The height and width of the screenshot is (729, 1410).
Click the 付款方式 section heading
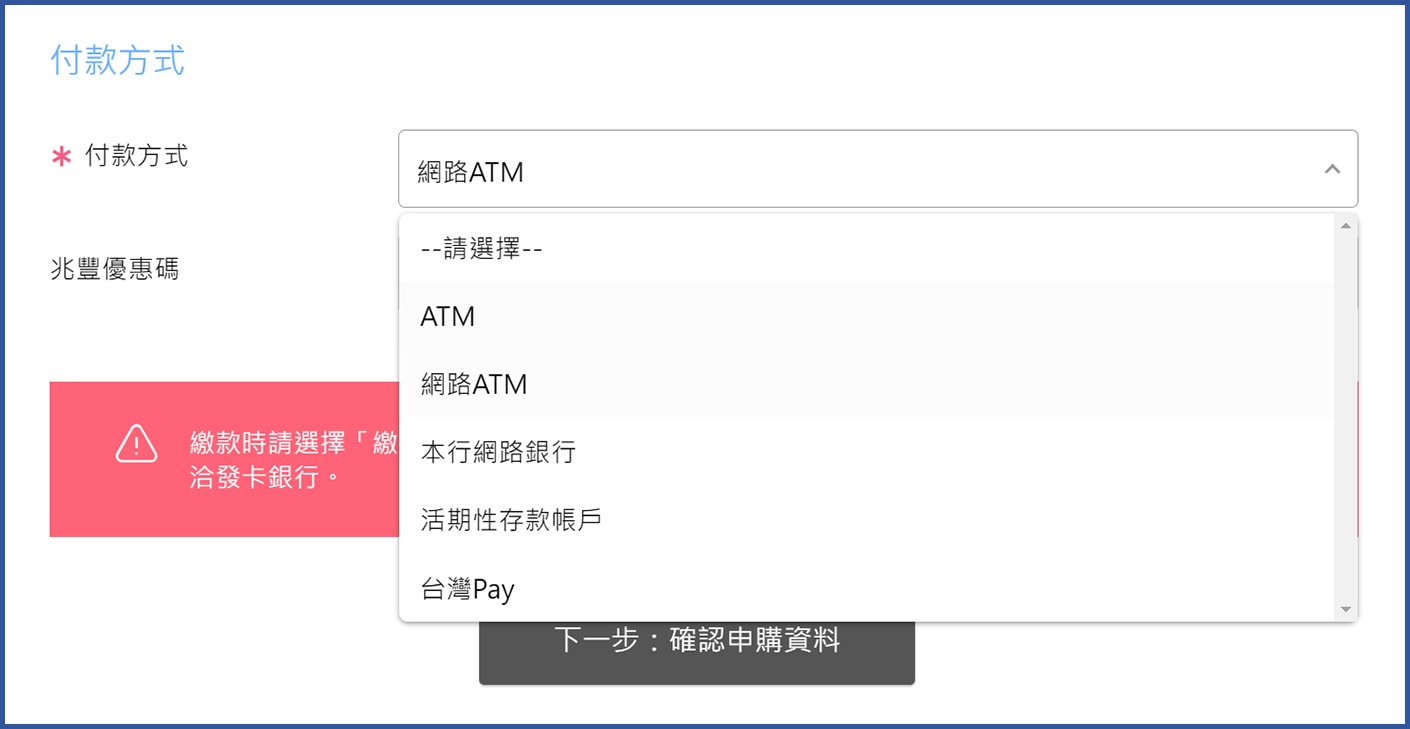[x=117, y=61]
